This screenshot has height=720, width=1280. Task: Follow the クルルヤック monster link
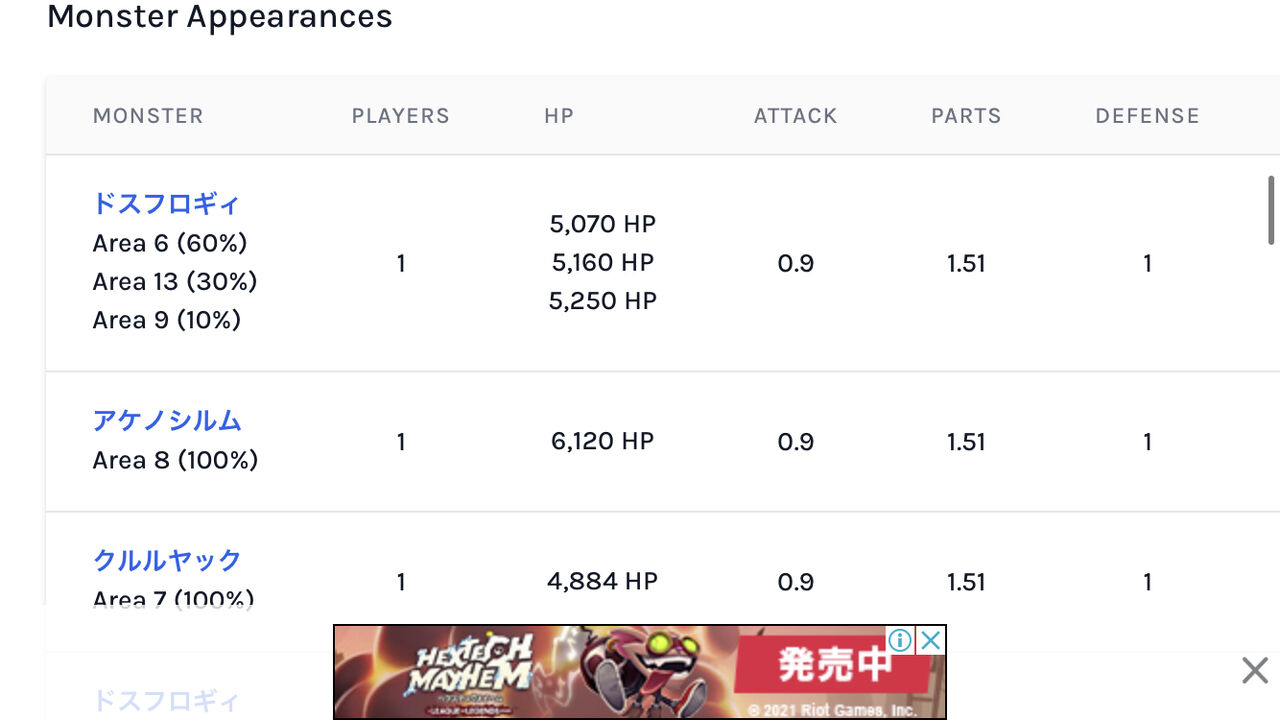pos(167,560)
